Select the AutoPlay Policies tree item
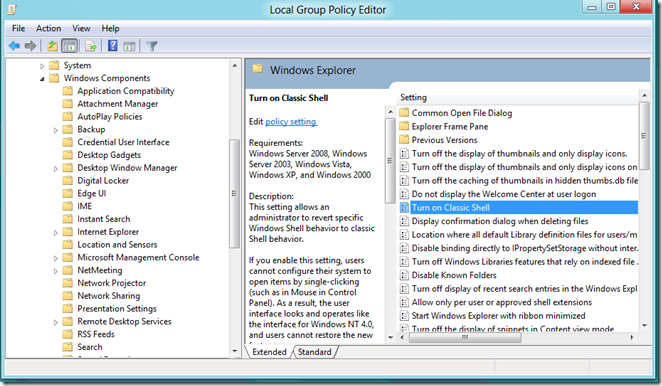 [110, 117]
